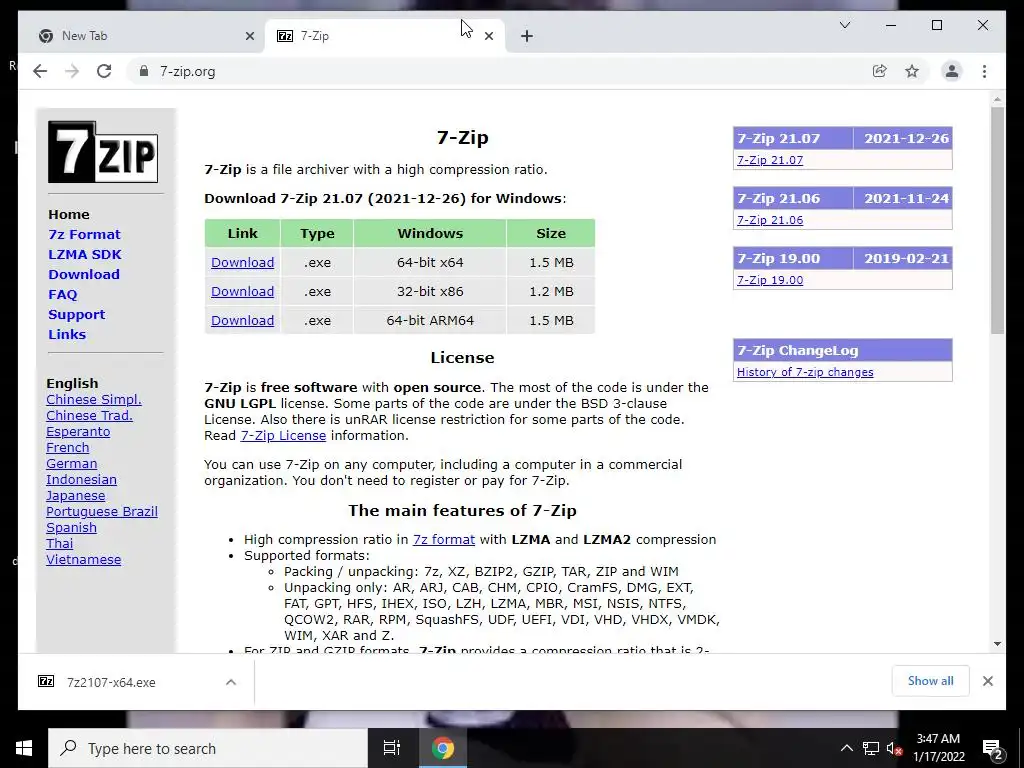Switch language to Vietnamese
Screen dimensions: 1024x768
coord(83,560)
